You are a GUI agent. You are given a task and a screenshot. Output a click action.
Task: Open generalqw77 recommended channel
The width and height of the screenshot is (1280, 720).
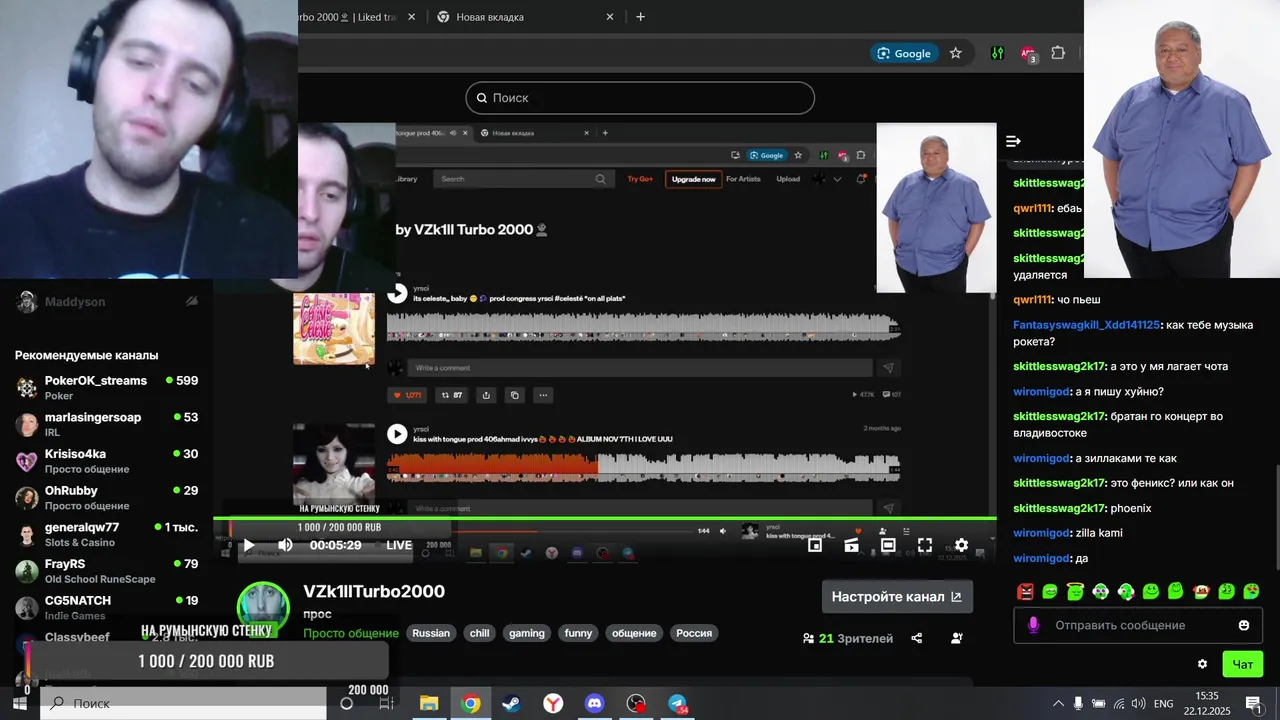coord(106,534)
